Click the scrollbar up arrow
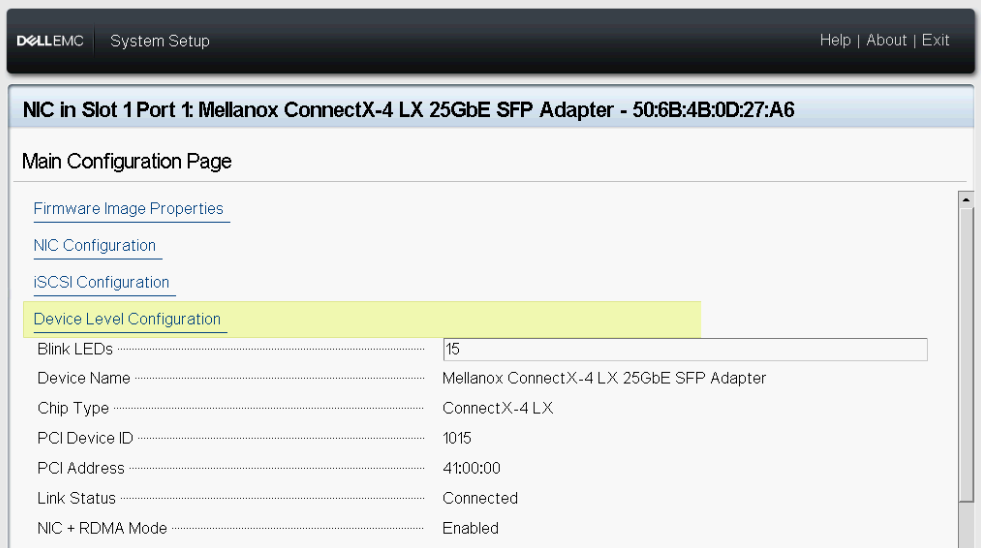The width and height of the screenshot is (981, 548). (x=966, y=199)
